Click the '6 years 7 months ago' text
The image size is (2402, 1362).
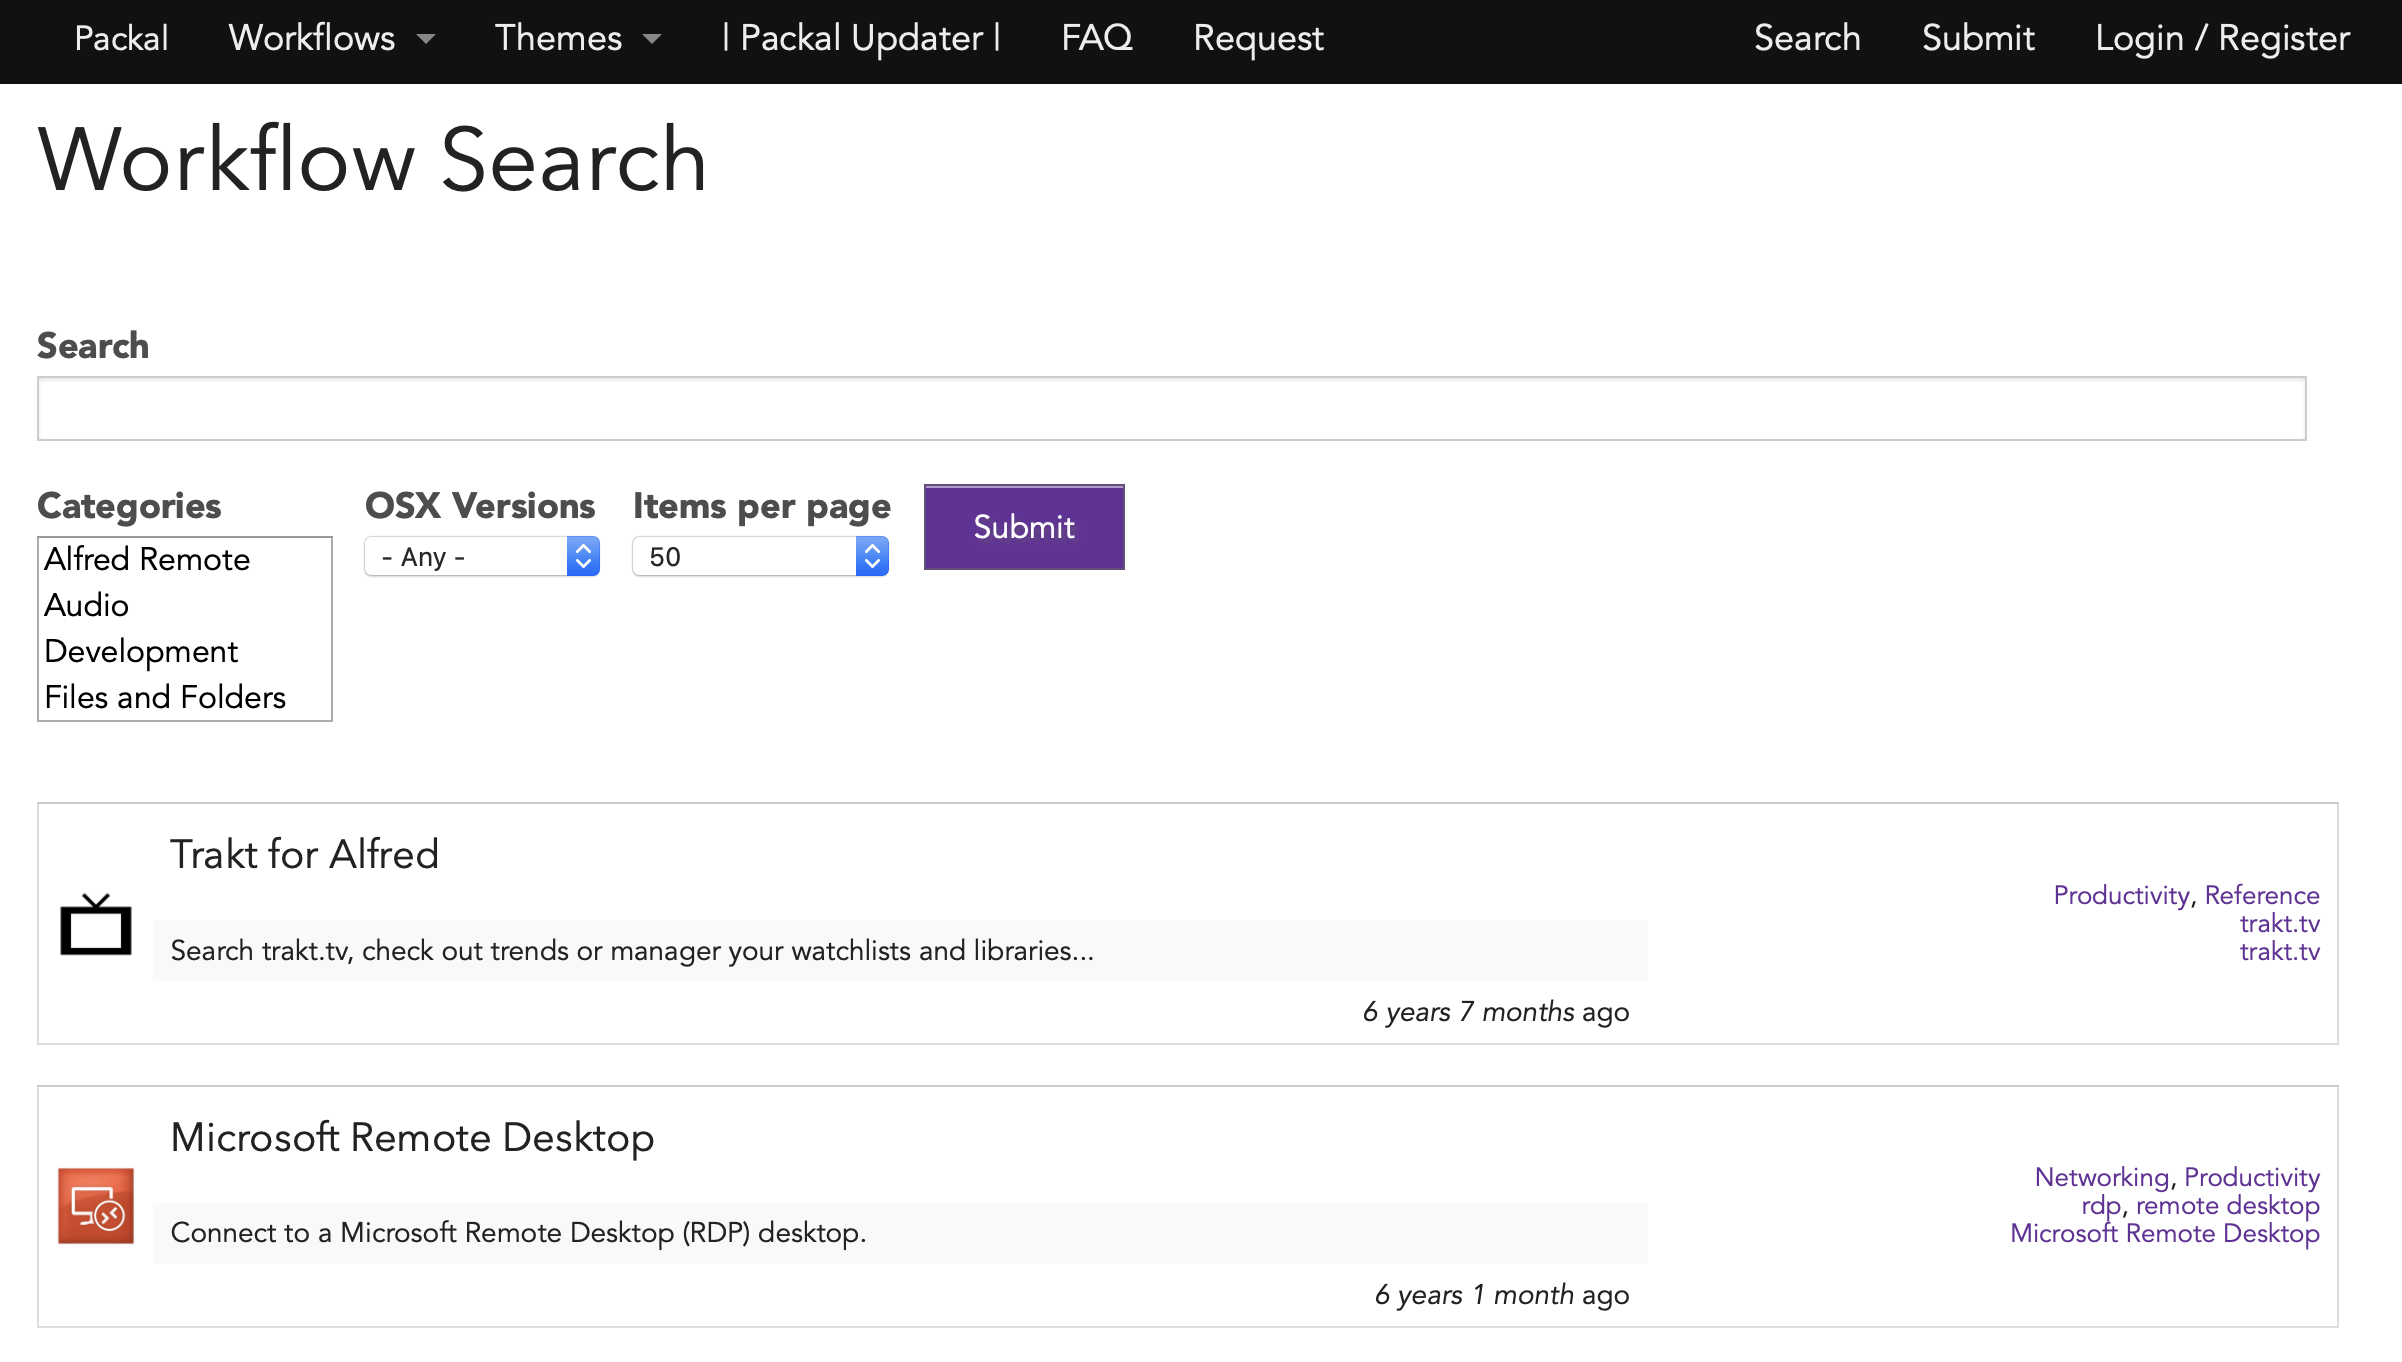(x=1496, y=1012)
